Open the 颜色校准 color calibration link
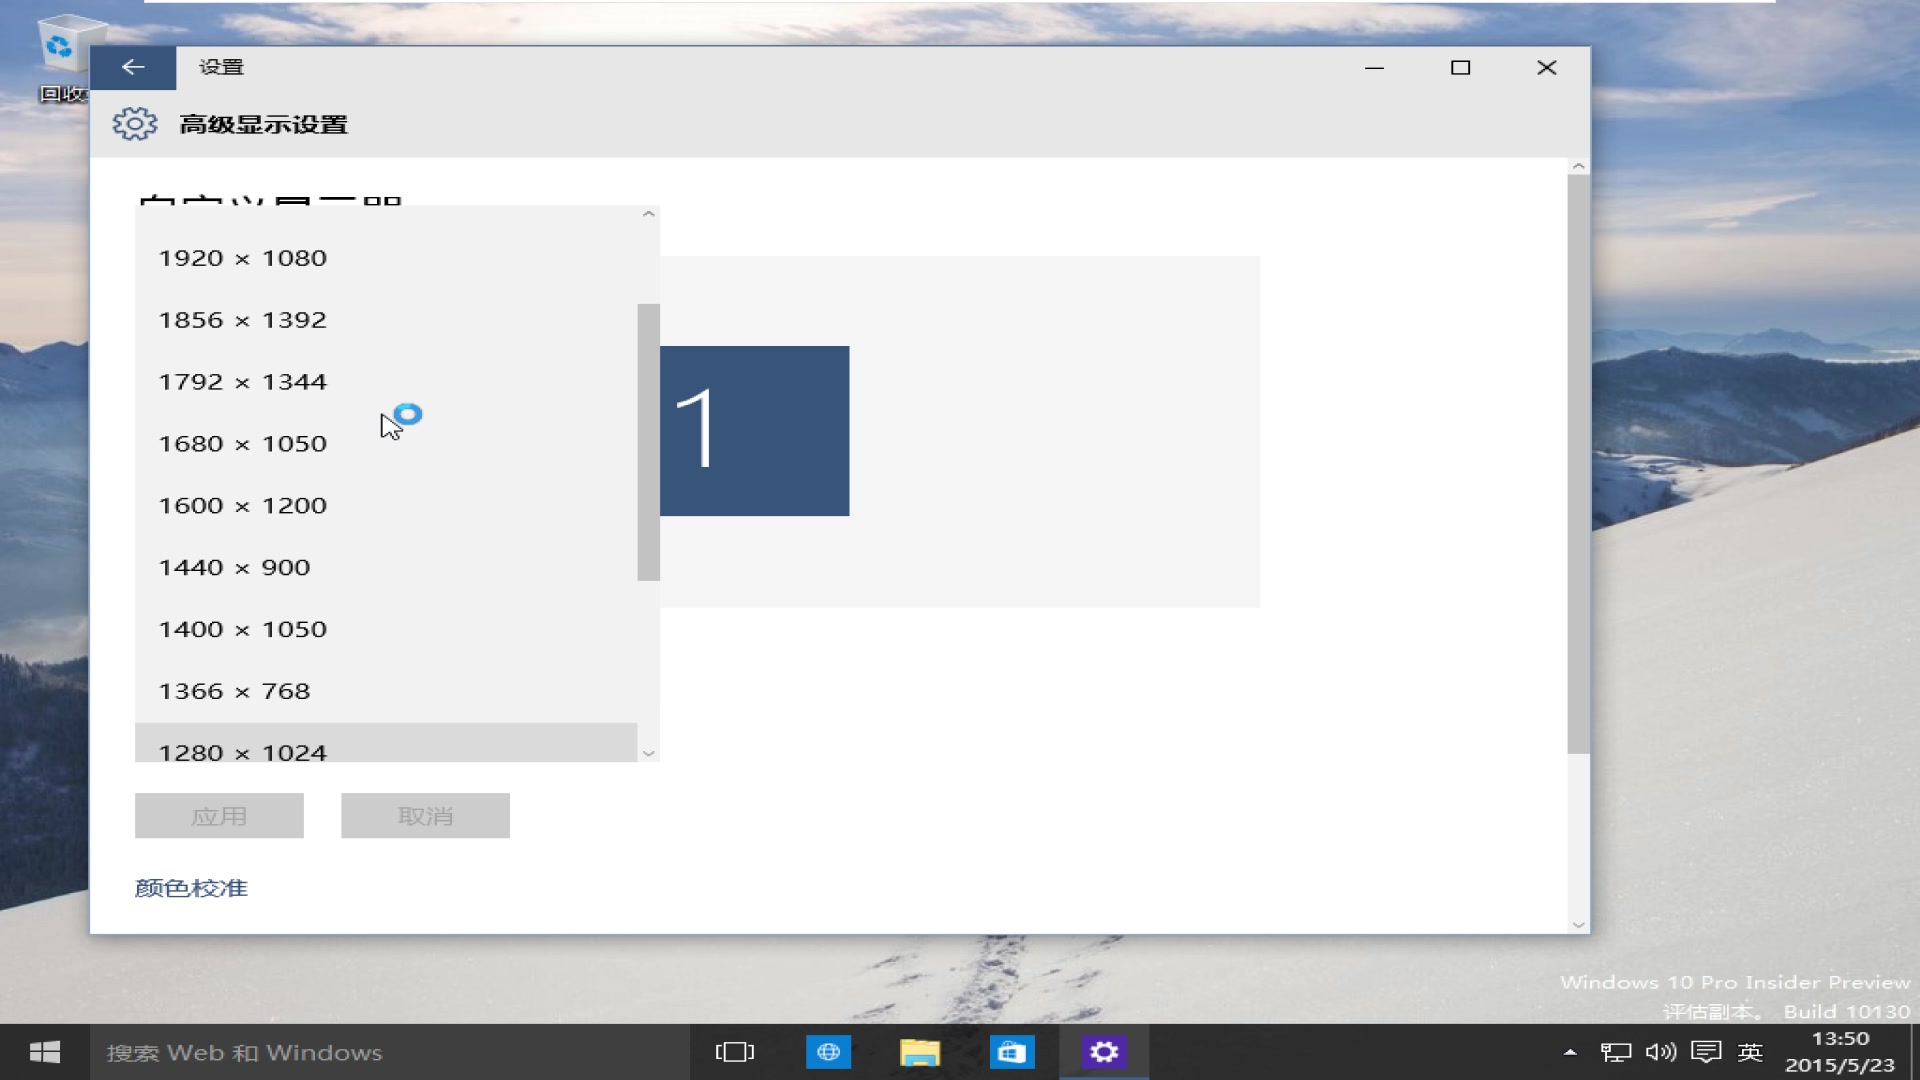The image size is (1920, 1080). [x=191, y=888]
